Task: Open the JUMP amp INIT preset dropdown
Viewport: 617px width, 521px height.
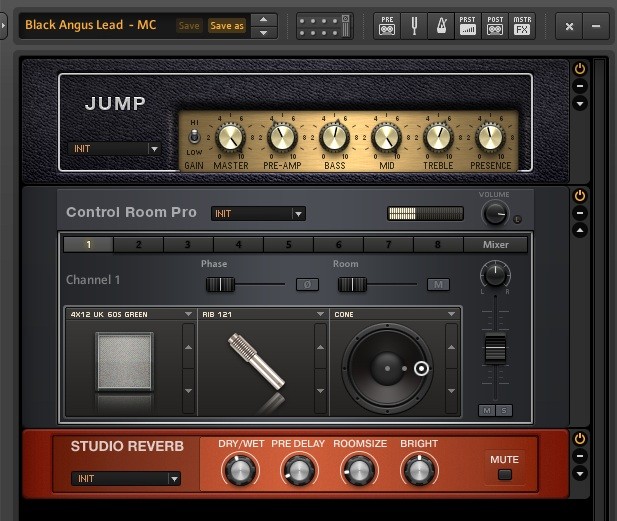Action: click(115, 149)
